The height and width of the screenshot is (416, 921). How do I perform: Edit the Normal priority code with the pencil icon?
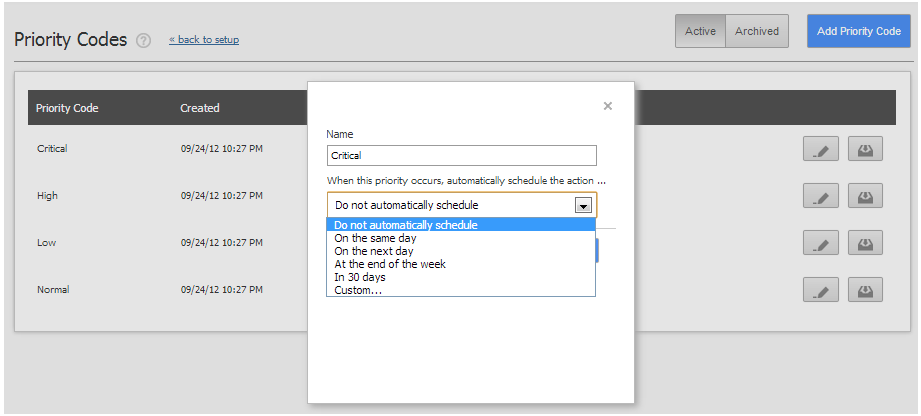(x=821, y=290)
